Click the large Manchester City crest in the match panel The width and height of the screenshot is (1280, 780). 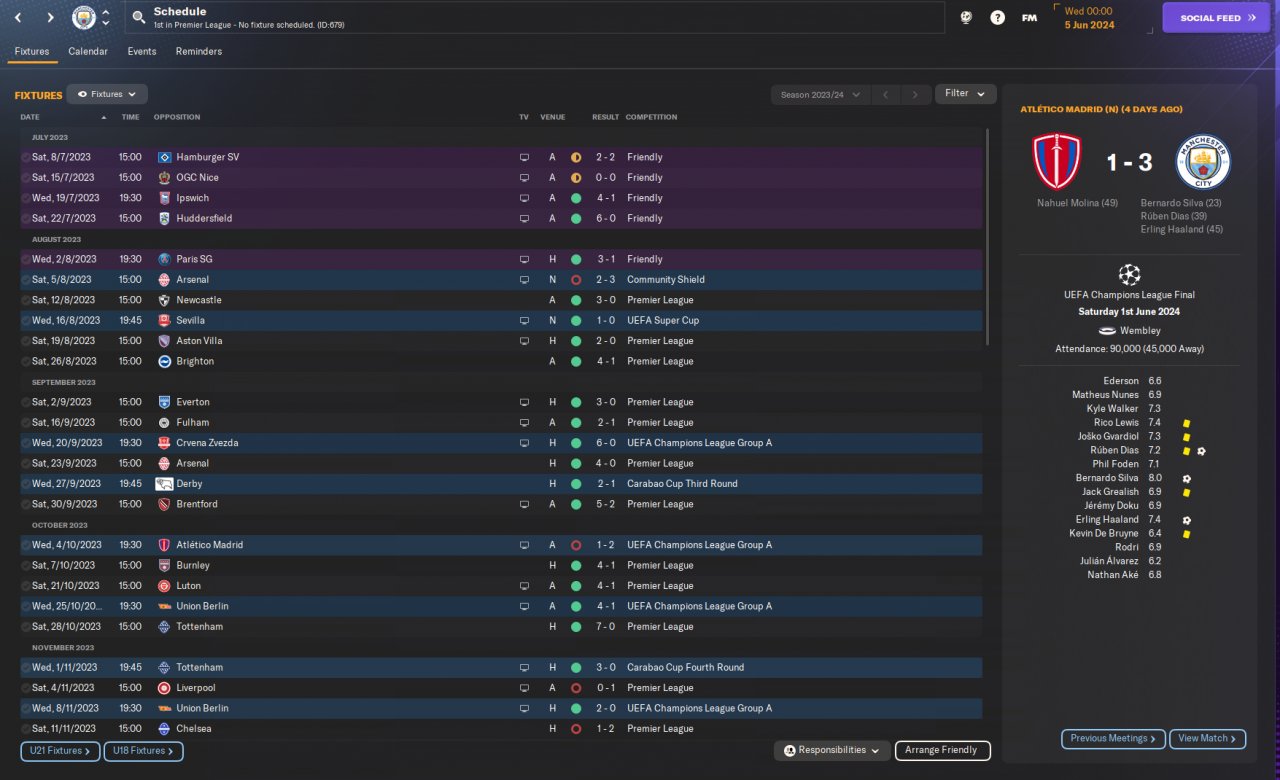pyautogui.click(x=1203, y=162)
